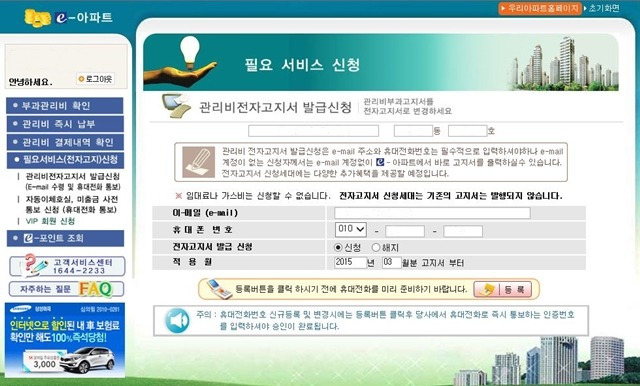This screenshot has height=386, width=640.
Task: Click the lightbulb in hand image
Action: coord(180,61)
